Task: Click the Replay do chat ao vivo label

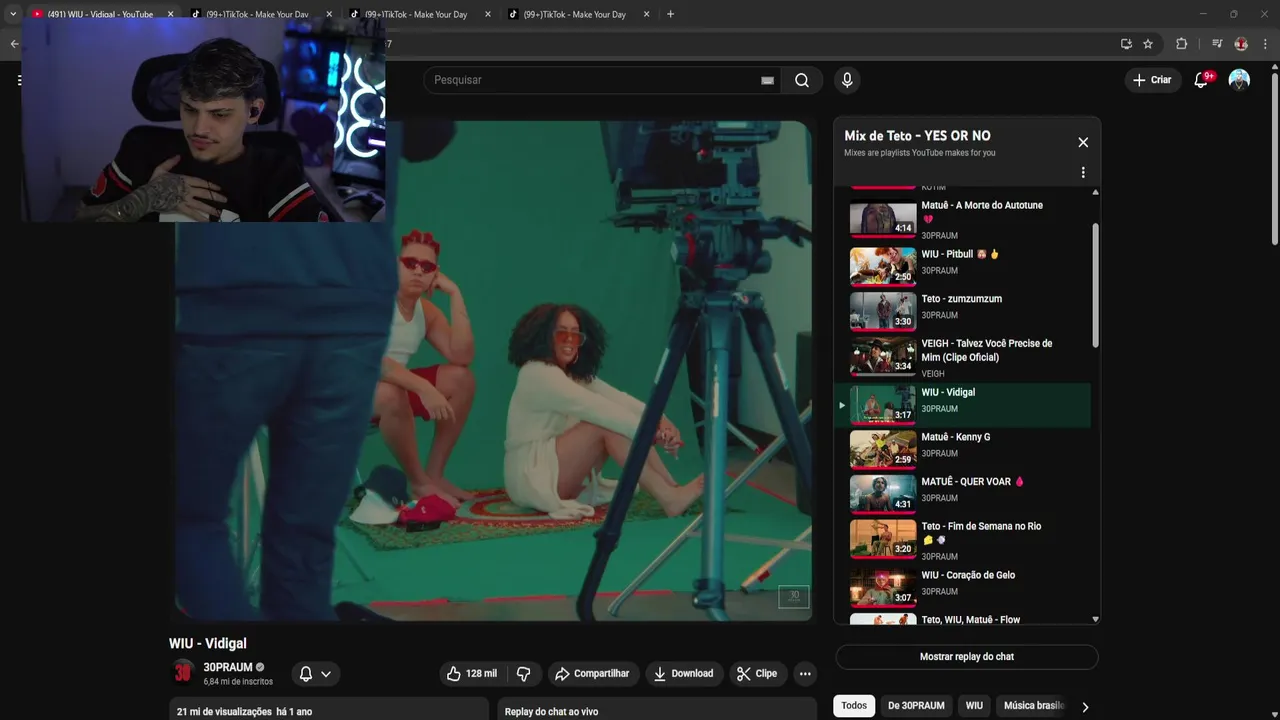Action: coord(551,712)
